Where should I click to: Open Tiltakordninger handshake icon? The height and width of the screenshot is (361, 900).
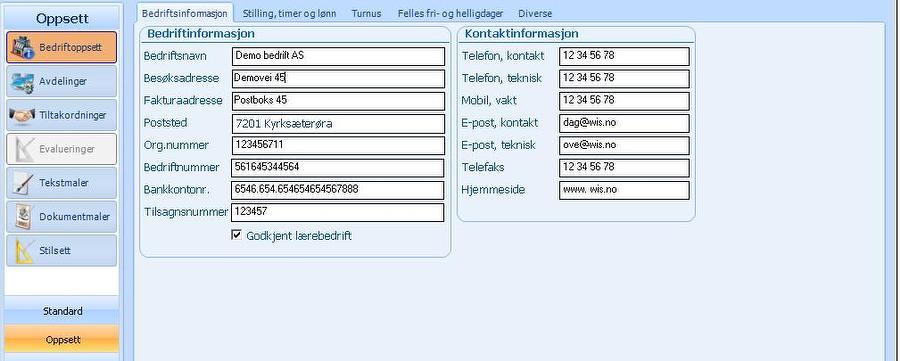22,115
